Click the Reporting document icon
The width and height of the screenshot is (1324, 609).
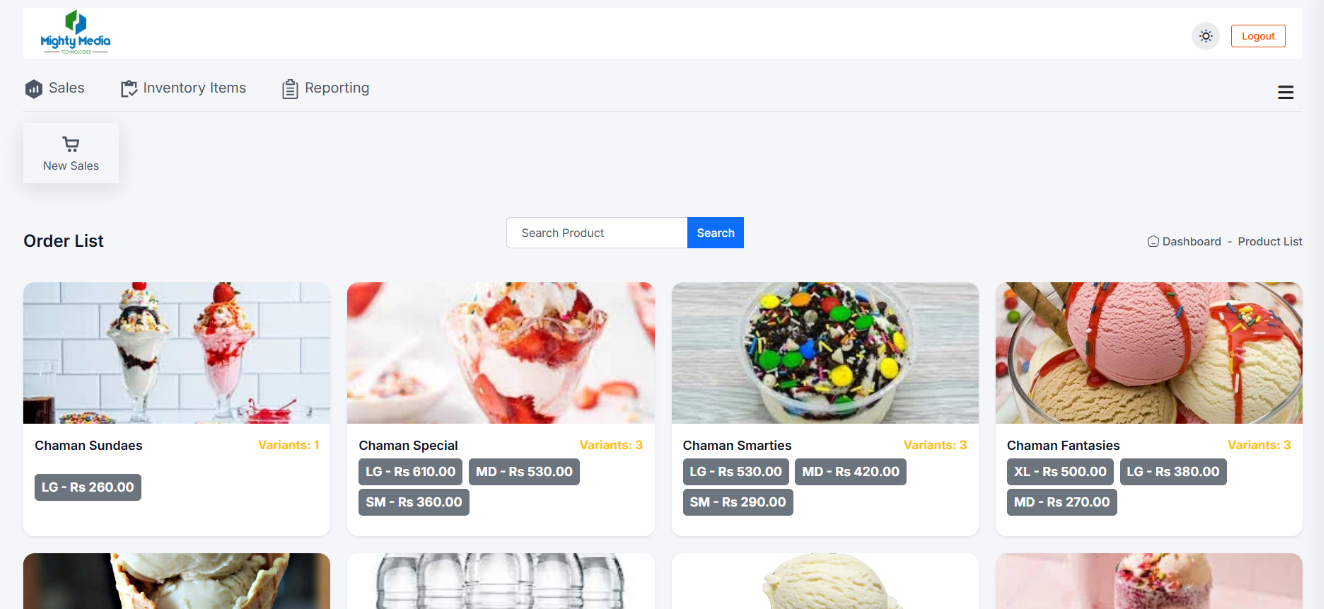tap(290, 89)
